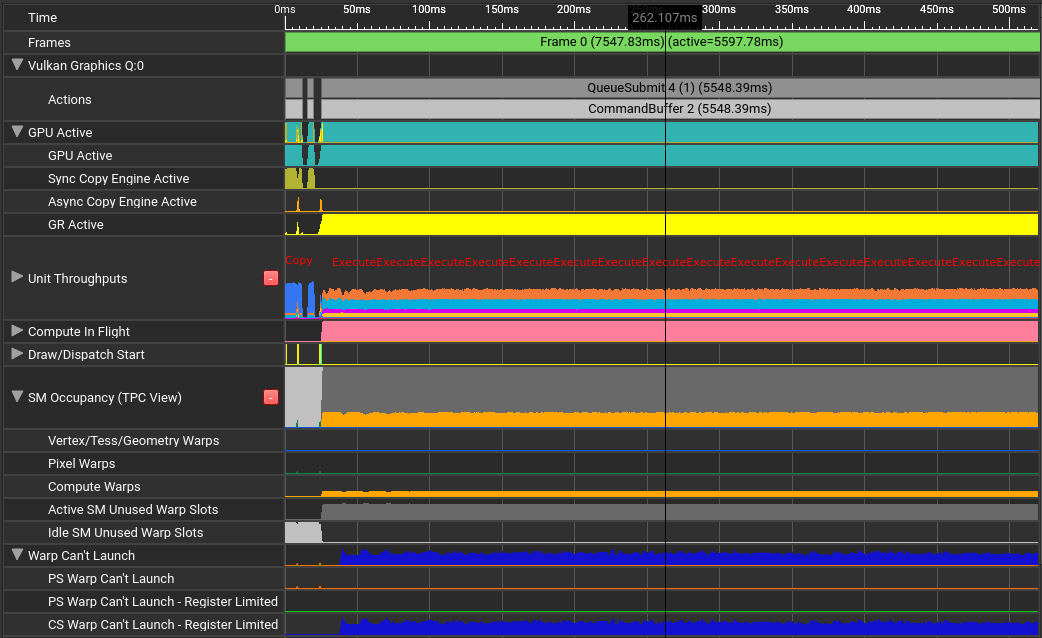Collapse the Vulkan Graphics Q:0 row
Screen dimensions: 1042x638
17,66
